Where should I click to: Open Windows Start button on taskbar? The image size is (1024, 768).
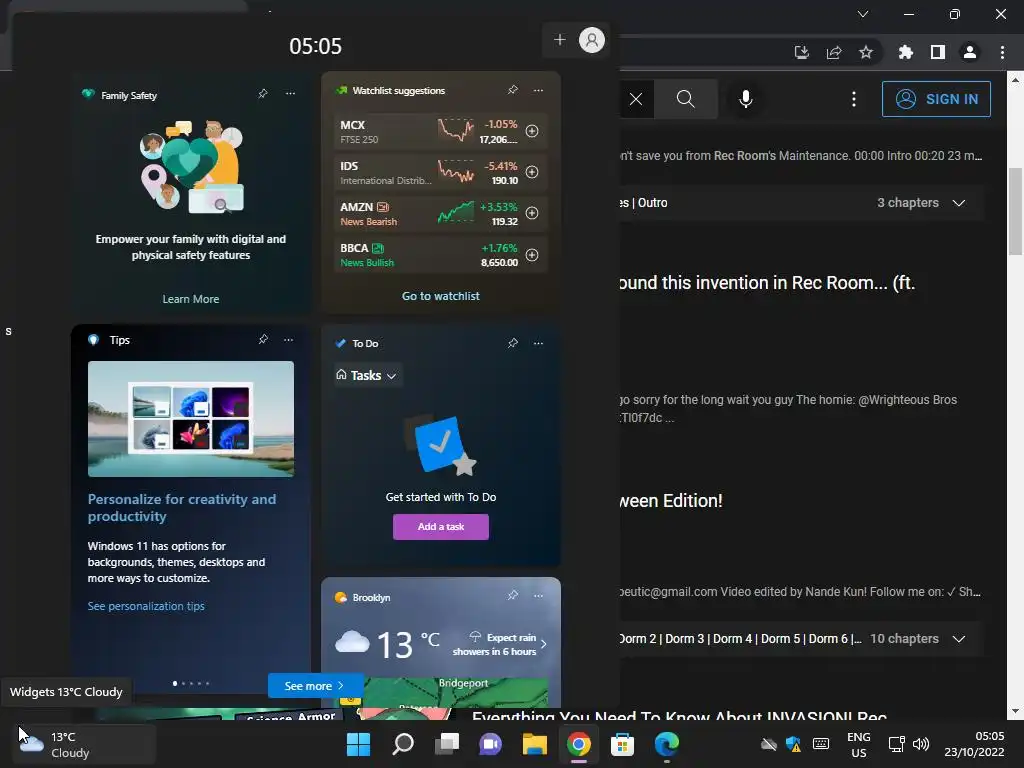(359, 744)
